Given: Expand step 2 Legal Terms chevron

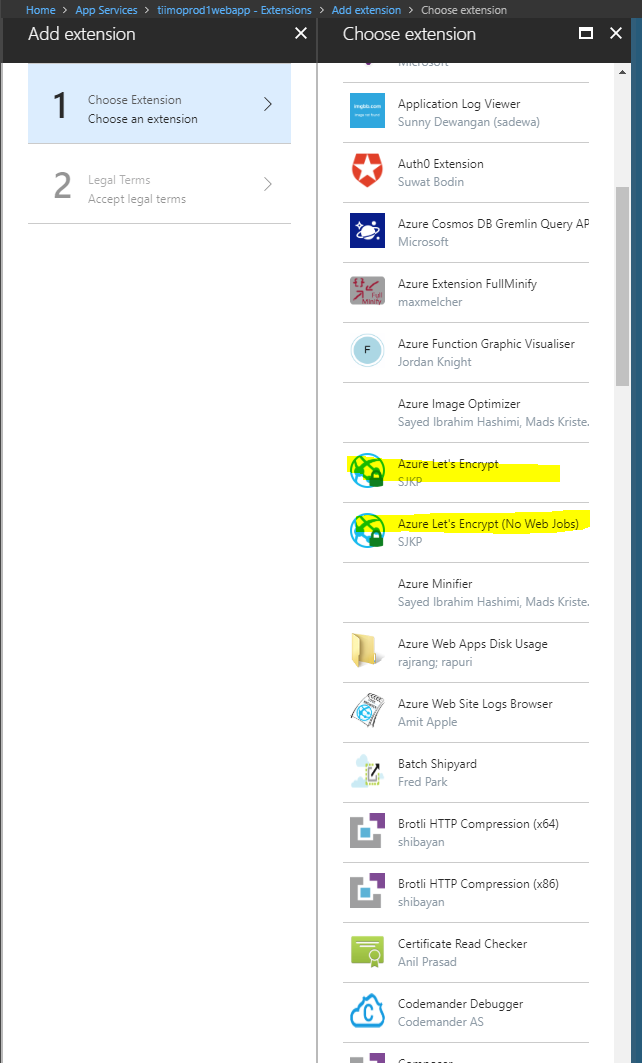Looking at the screenshot, I should 267,184.
